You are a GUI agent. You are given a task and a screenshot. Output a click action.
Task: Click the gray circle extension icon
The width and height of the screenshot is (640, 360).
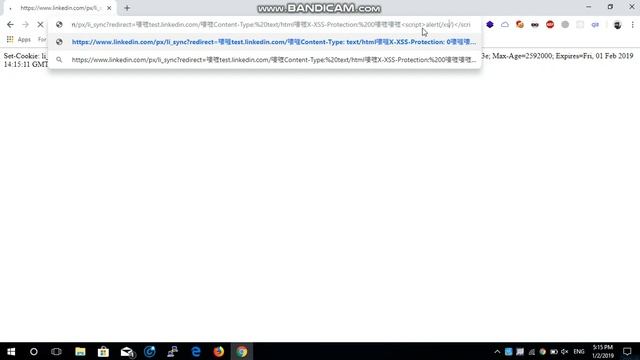565,24
